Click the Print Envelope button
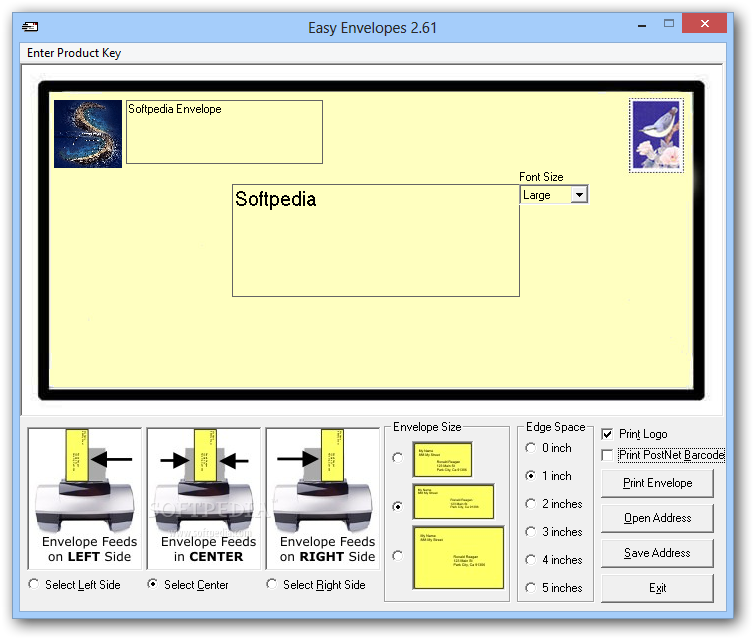The image size is (754, 639). tap(657, 483)
